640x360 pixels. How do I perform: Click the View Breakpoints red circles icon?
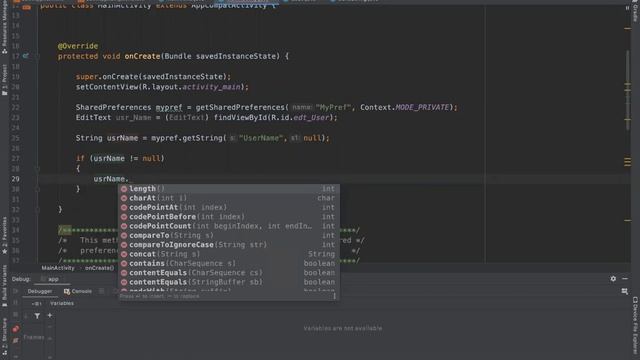pos(16,329)
